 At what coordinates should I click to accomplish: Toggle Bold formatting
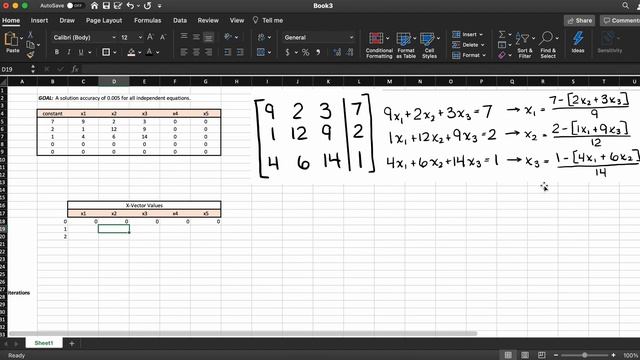pos(57,52)
